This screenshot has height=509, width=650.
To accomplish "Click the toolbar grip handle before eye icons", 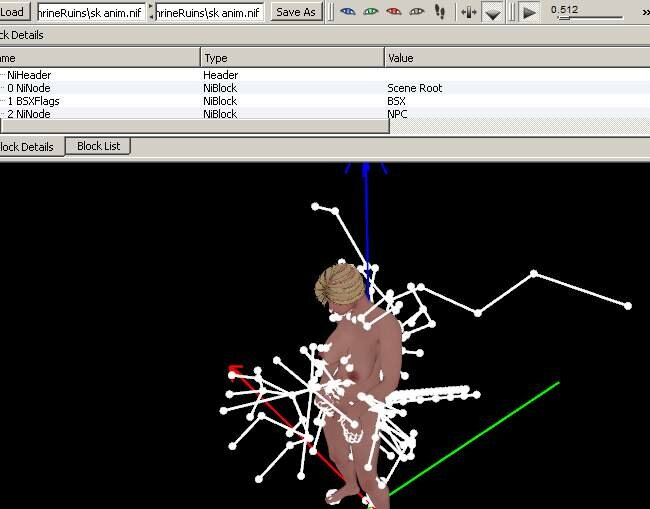I will tap(331, 12).
